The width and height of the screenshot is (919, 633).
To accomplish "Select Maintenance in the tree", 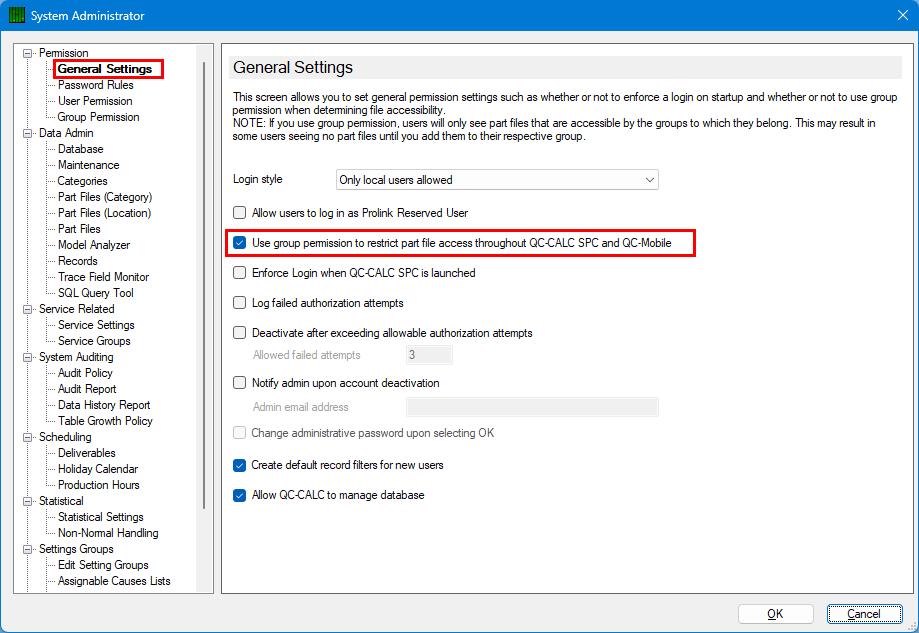I will coord(89,165).
